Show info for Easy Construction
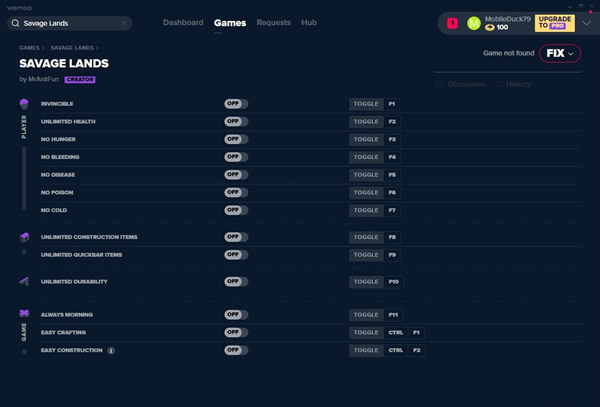This screenshot has height=407, width=600. [x=111, y=351]
